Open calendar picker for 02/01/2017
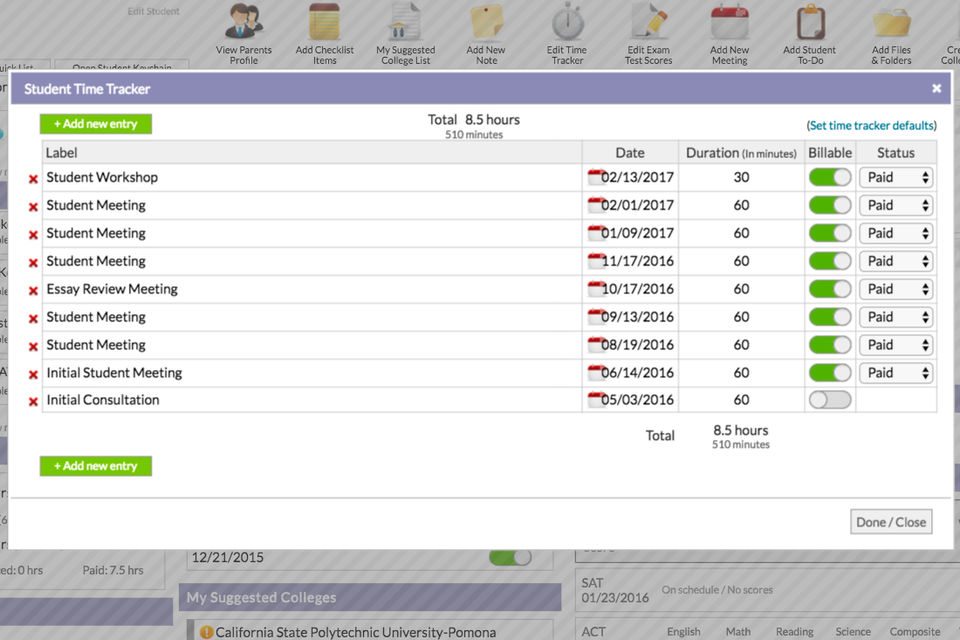The width and height of the screenshot is (960, 640). click(x=594, y=205)
